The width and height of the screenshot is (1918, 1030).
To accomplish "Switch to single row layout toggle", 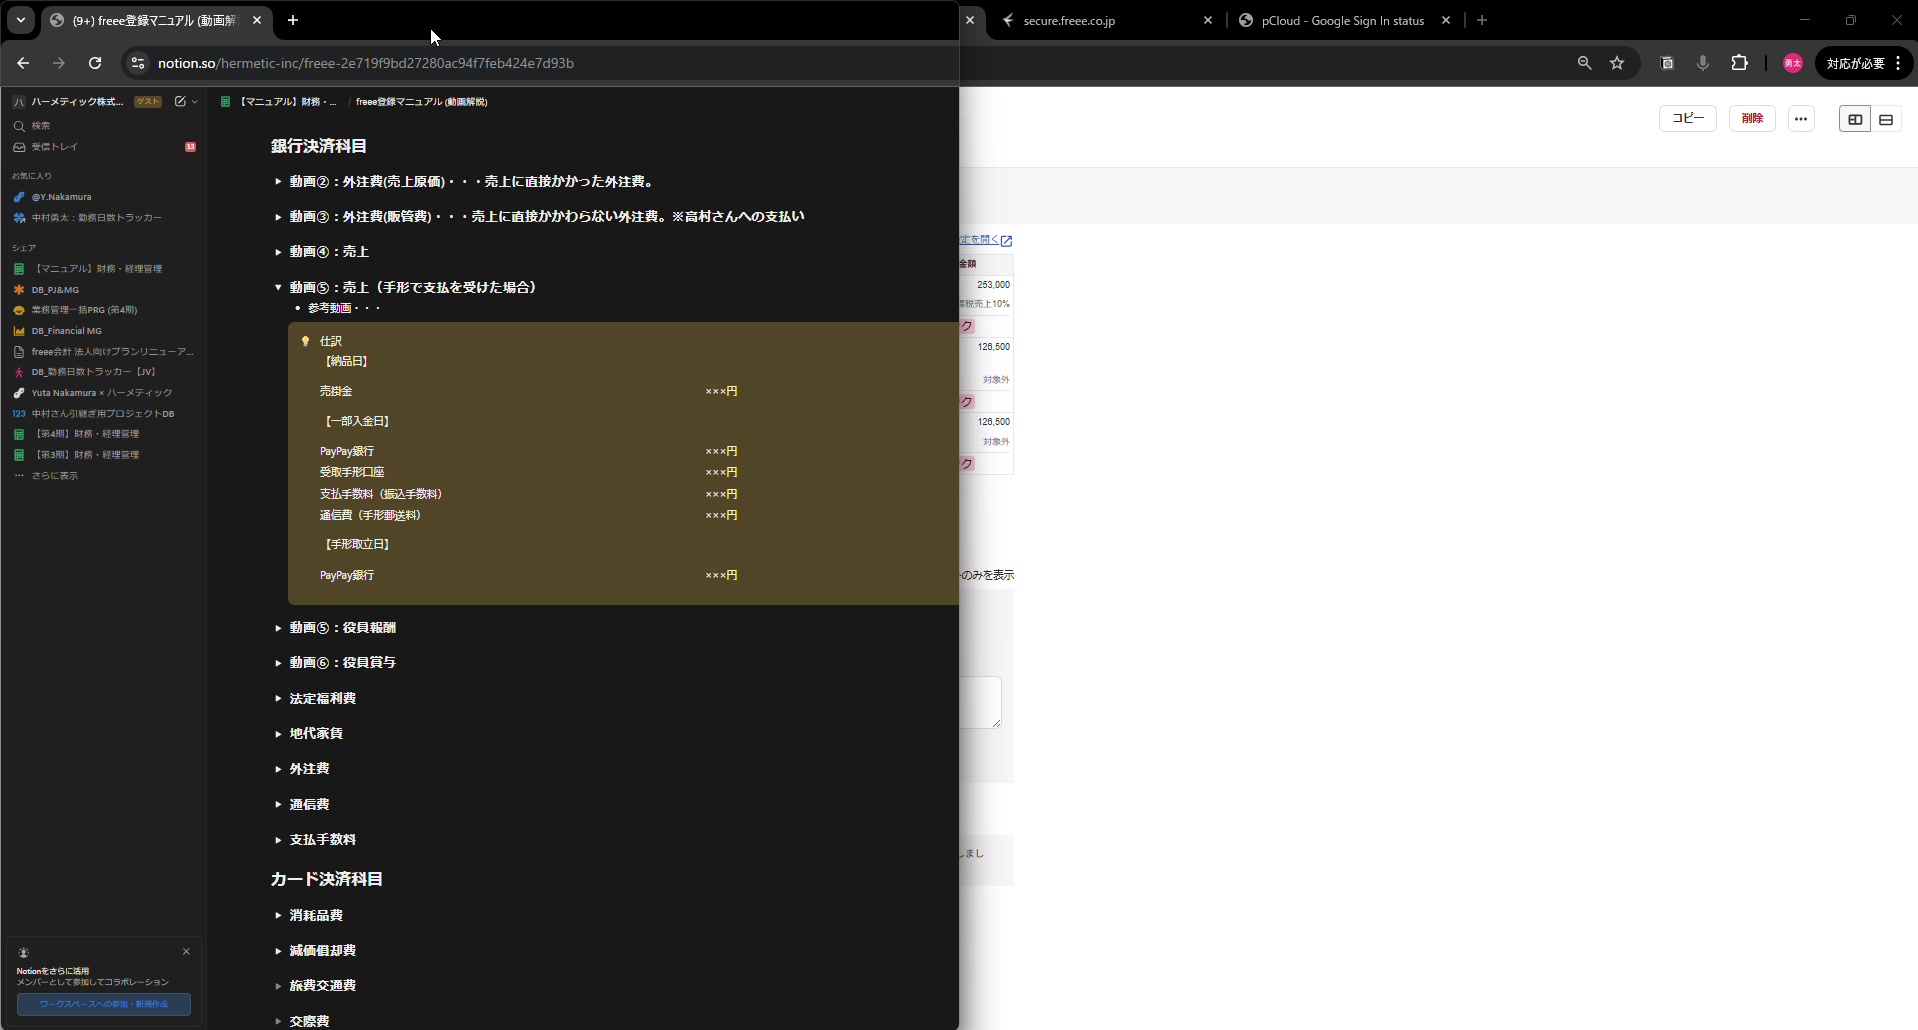I will point(1886,119).
